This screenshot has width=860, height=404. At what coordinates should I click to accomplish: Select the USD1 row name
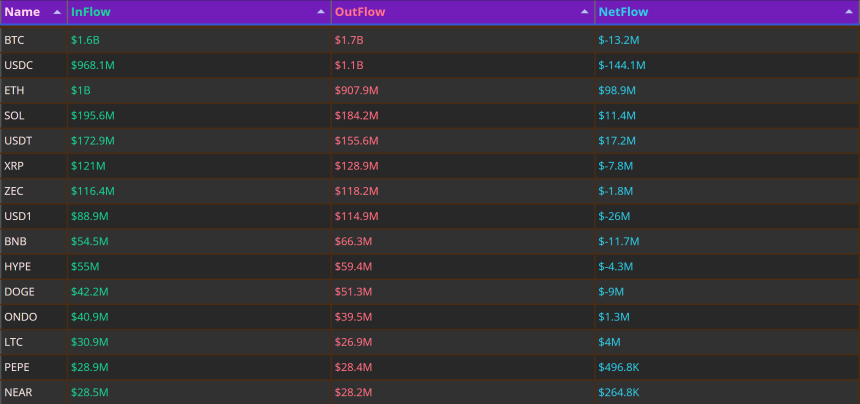pyautogui.click(x=18, y=217)
